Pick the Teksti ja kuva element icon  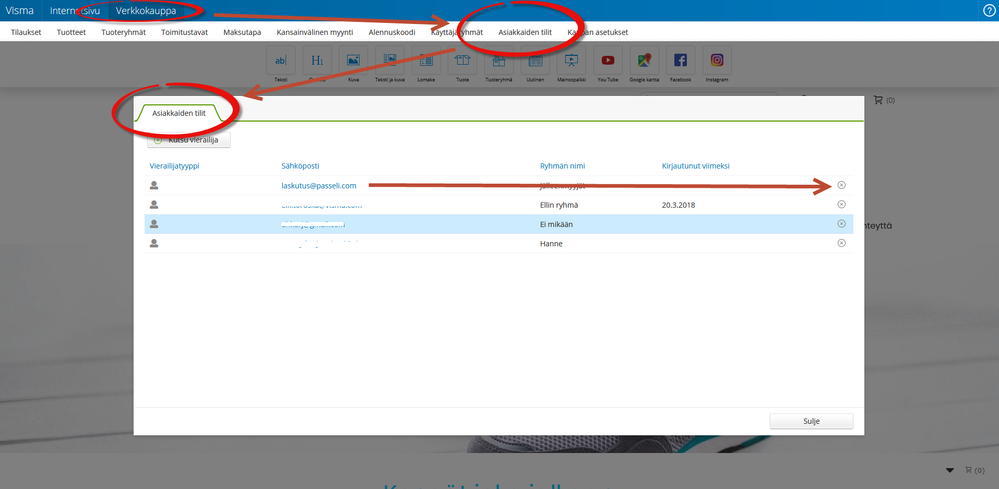[x=390, y=60]
